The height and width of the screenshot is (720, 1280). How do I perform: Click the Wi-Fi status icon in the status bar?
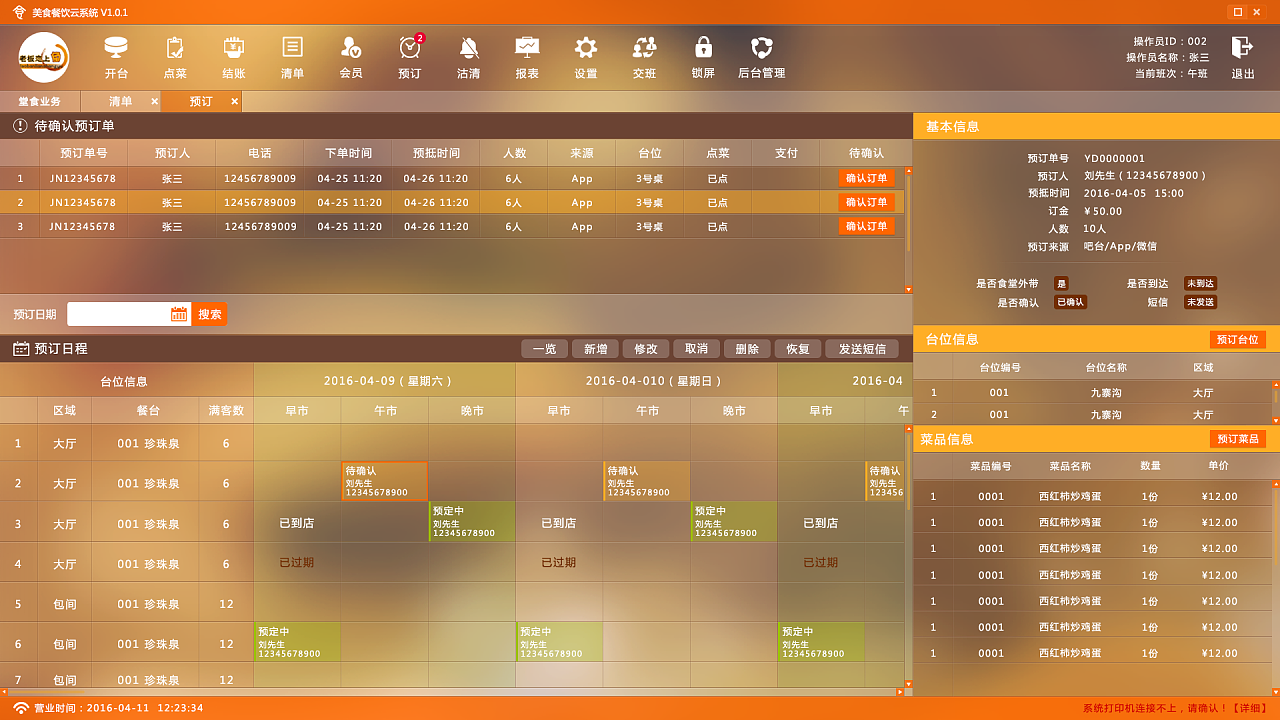[x=21, y=708]
